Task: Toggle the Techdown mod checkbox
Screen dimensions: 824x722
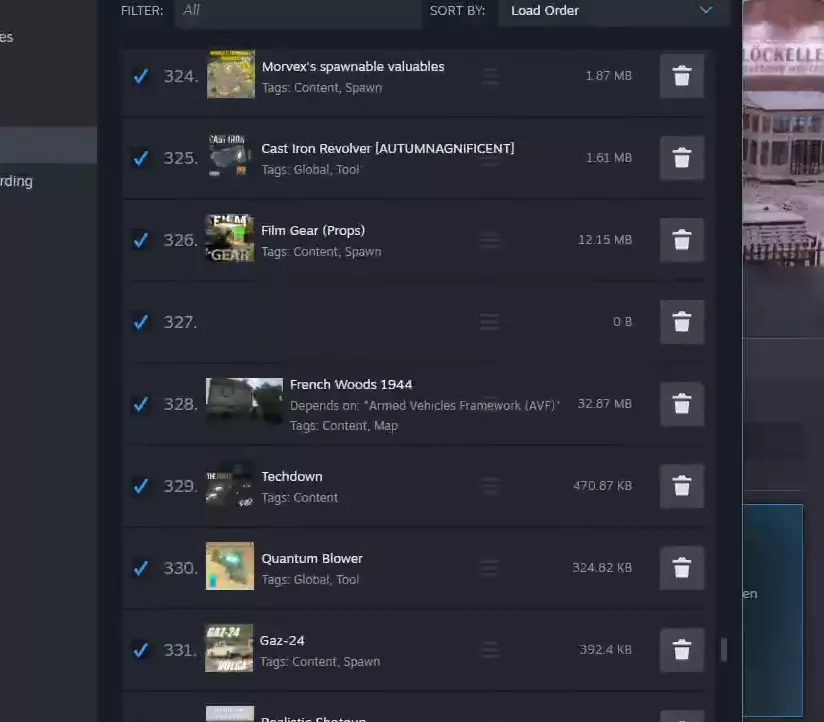Action: [140, 486]
